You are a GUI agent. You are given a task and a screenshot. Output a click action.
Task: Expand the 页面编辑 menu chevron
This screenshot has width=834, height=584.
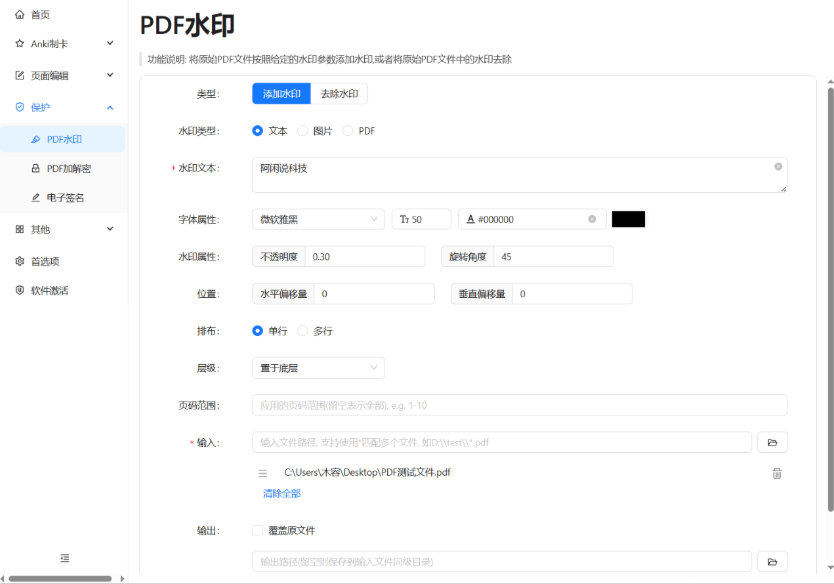110,75
